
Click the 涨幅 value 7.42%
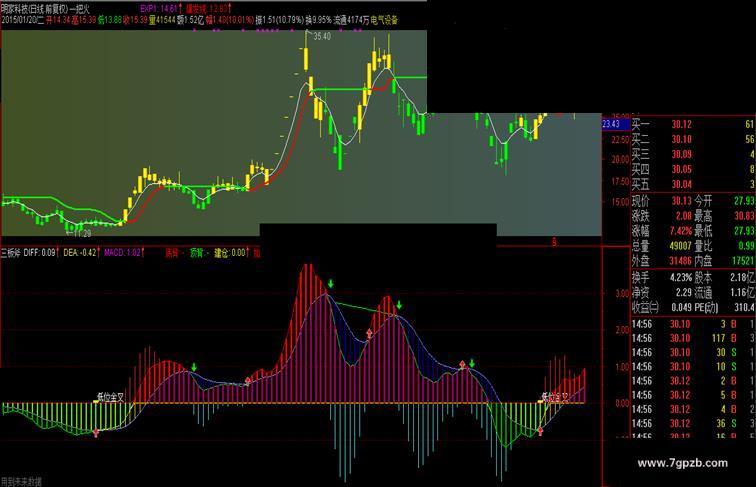(x=681, y=230)
